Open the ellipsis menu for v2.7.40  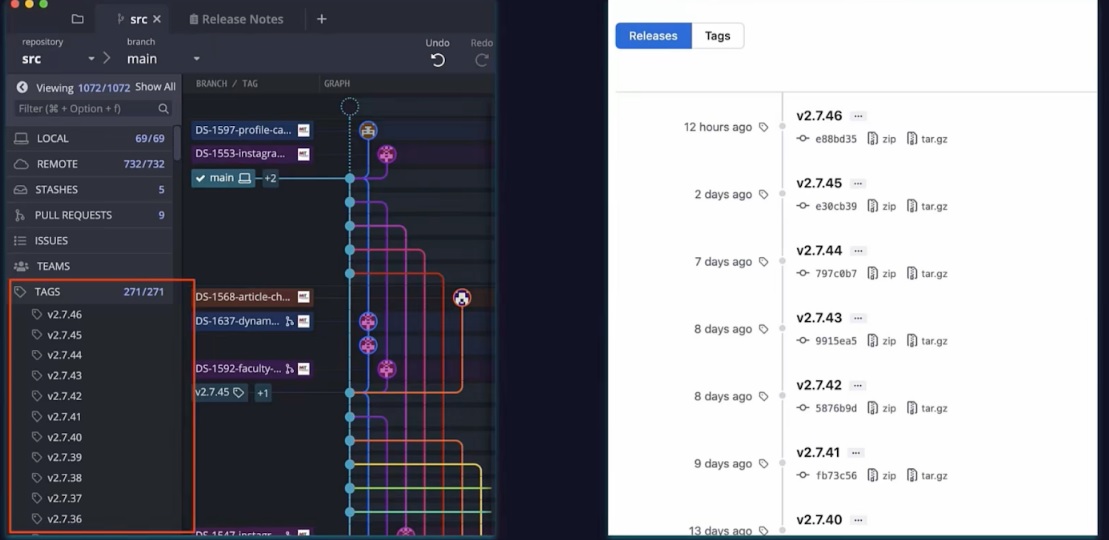tap(858, 519)
